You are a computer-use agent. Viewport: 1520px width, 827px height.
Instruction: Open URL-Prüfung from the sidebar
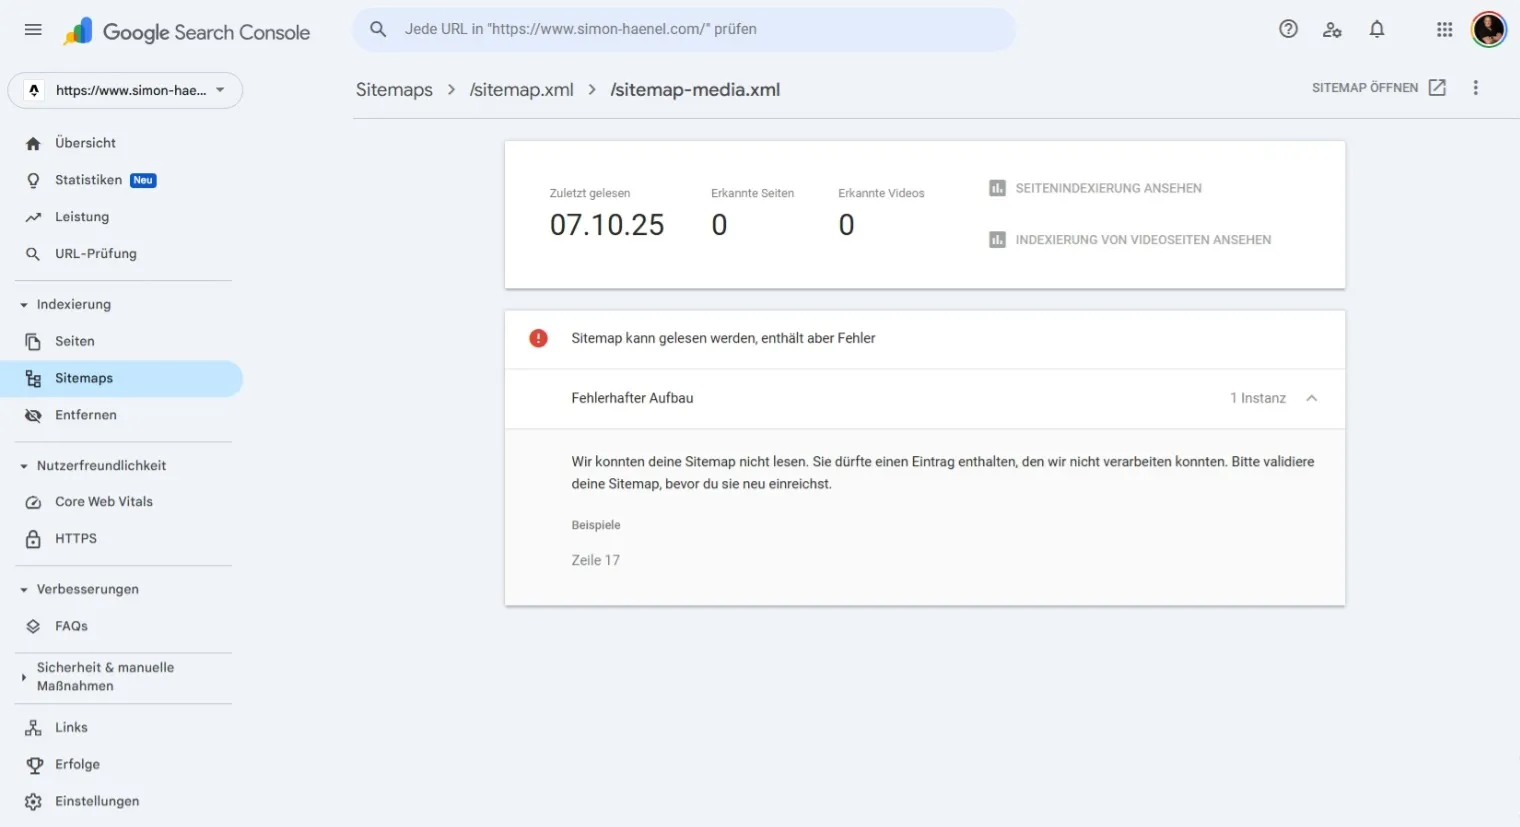[95, 254]
